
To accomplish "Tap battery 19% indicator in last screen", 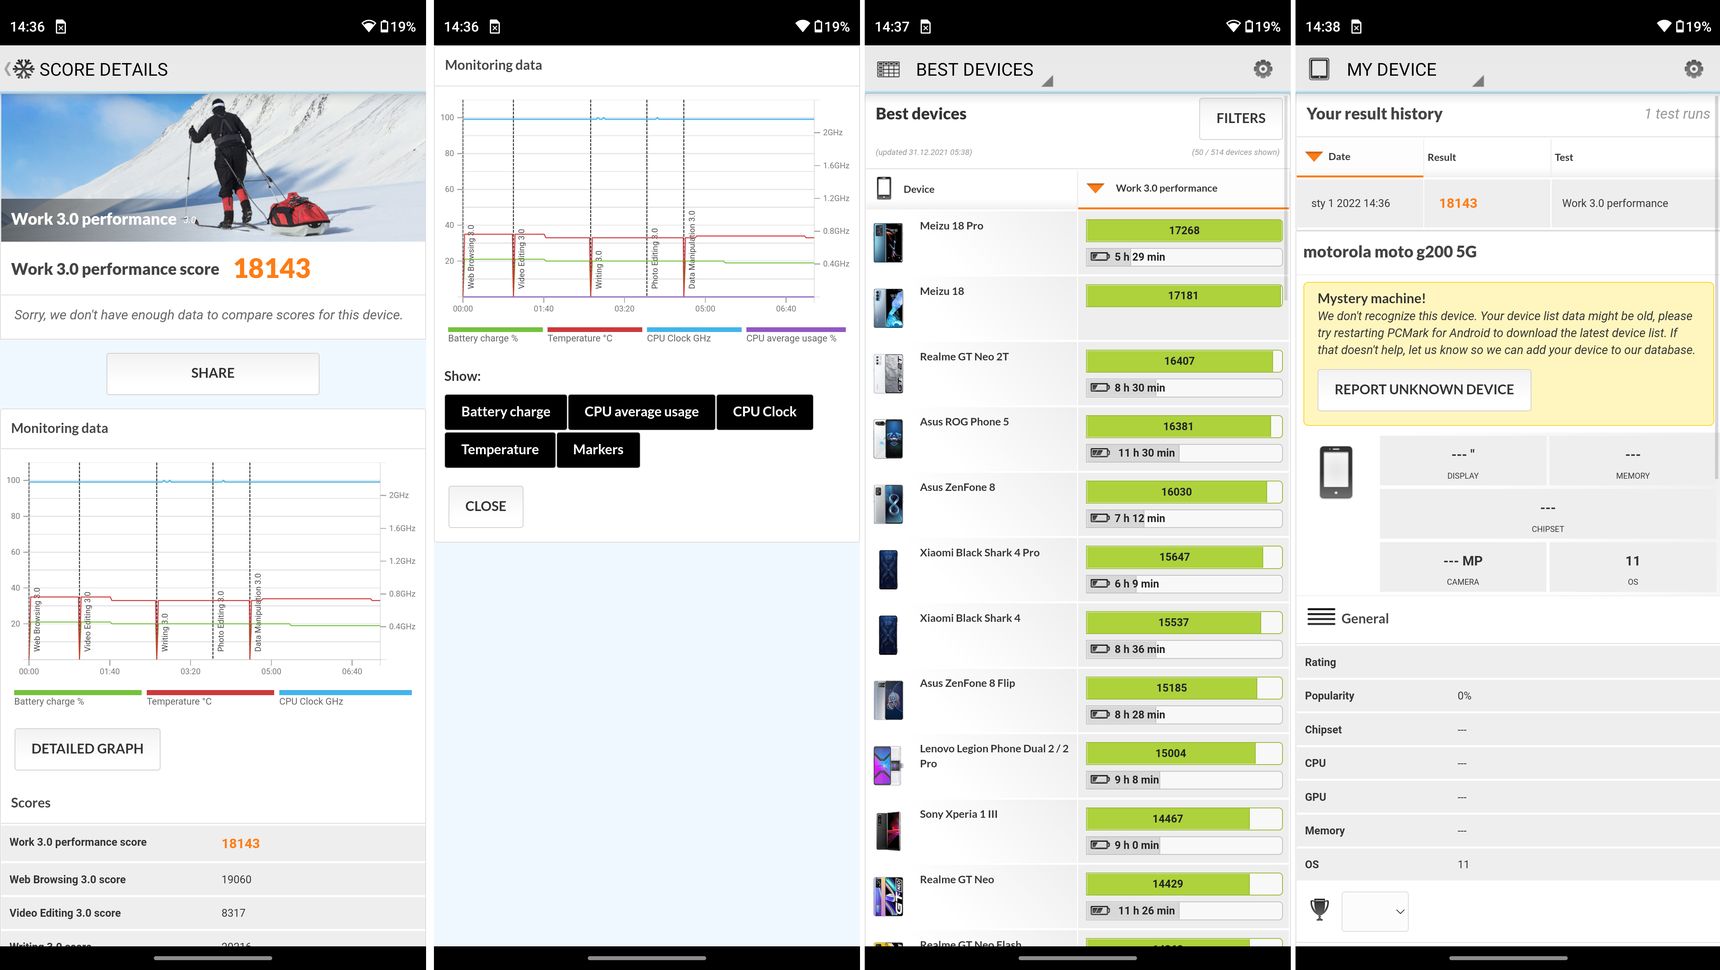I will pos(1694,26).
